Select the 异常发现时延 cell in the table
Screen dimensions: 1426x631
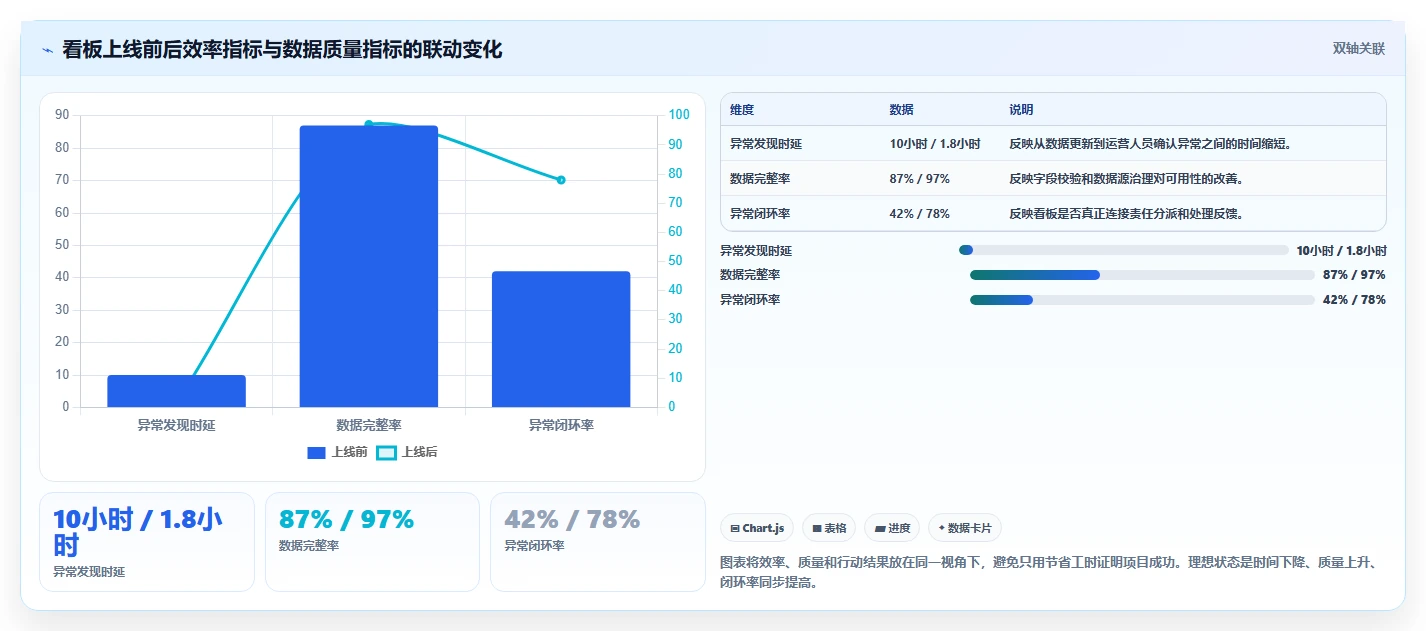coord(766,144)
